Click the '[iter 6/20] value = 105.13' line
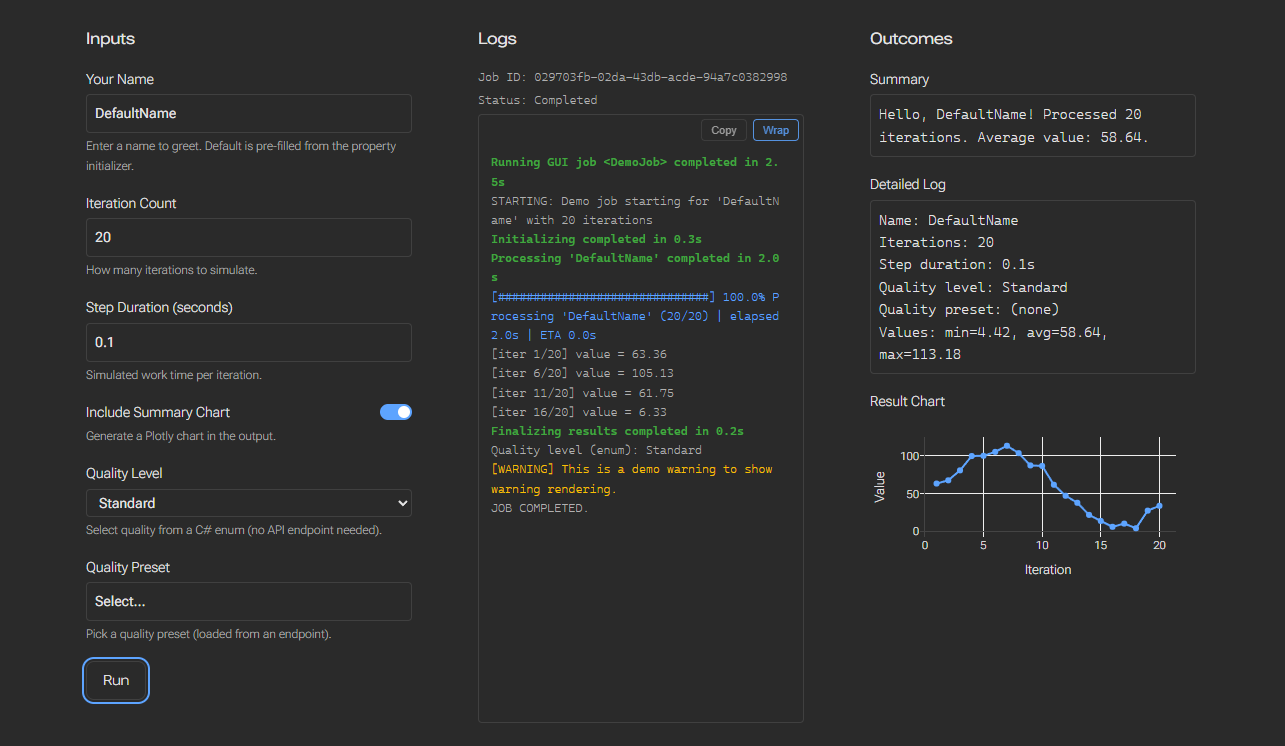 point(582,373)
